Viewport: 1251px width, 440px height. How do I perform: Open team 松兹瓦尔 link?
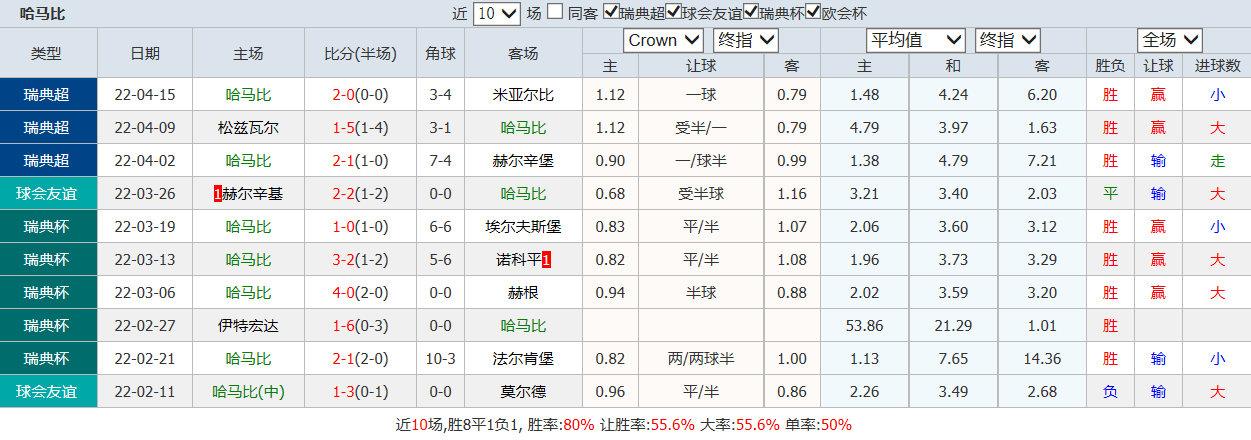(x=248, y=128)
